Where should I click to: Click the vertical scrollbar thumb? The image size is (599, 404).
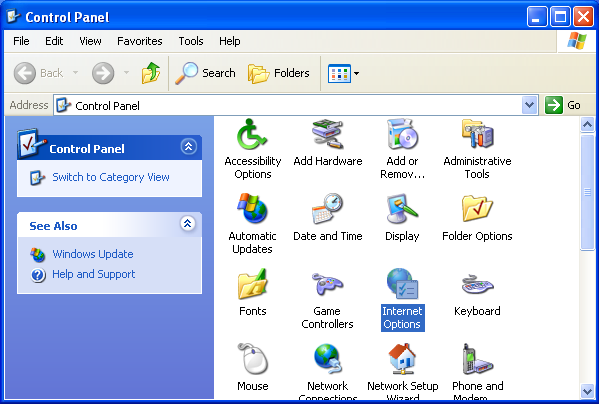tap(587, 192)
